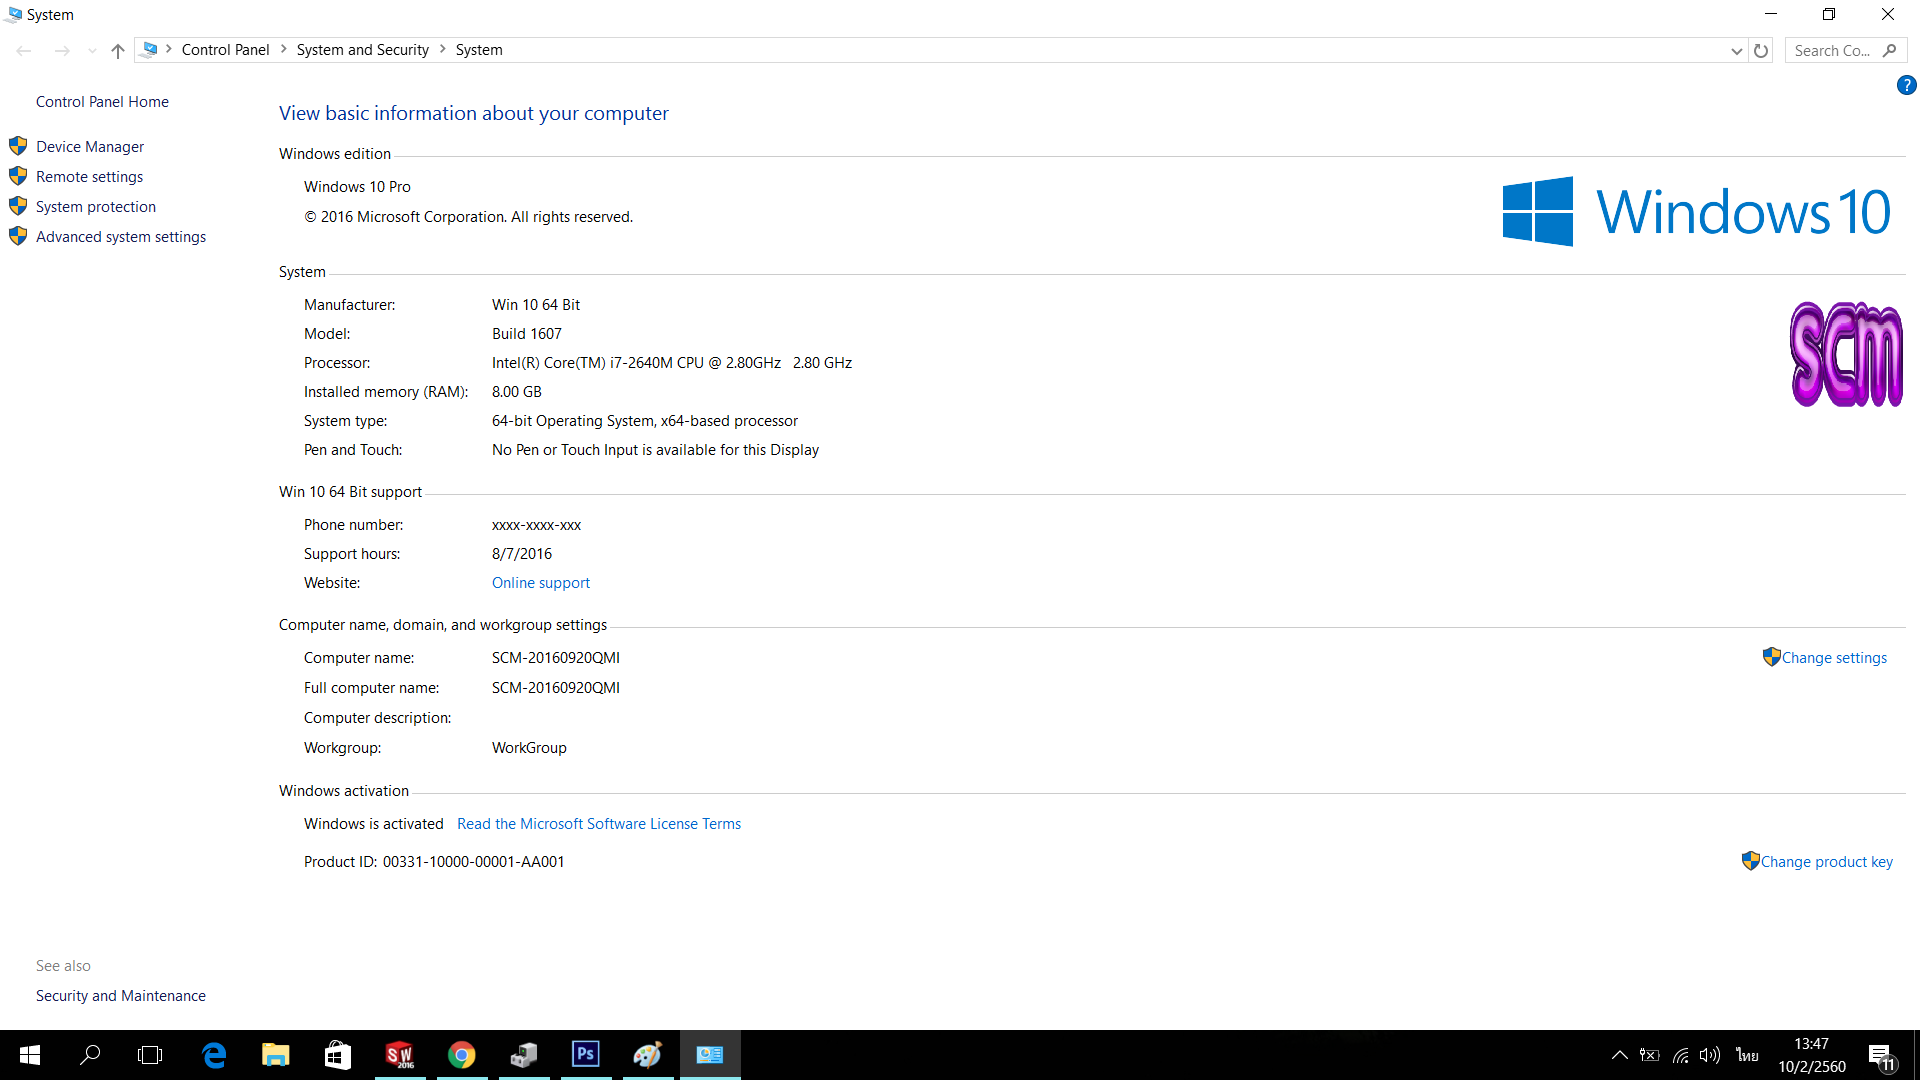Open System protection link
Viewport: 1920px width, 1080px height.
pyautogui.click(x=96, y=207)
